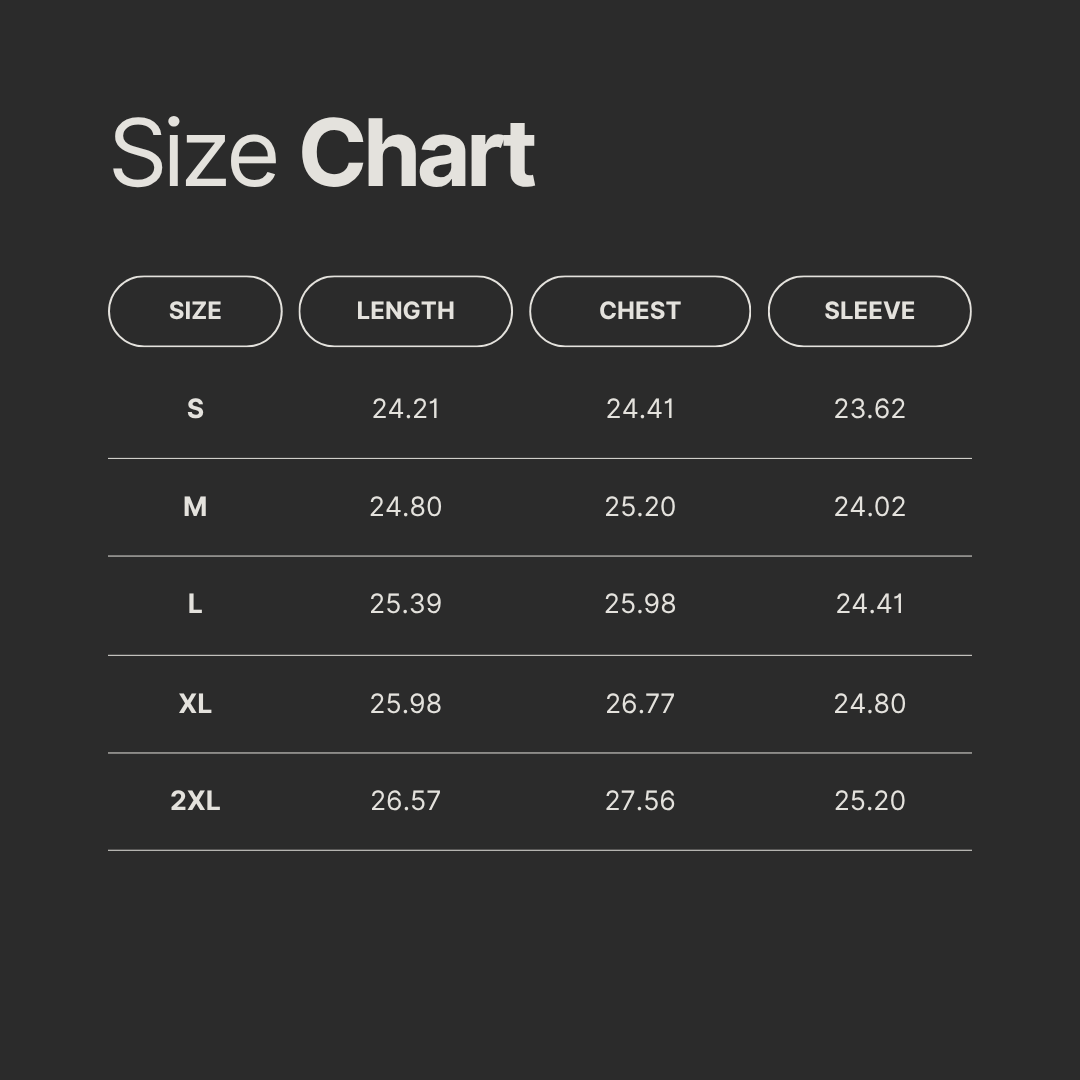
Task: Select the SLEEVE column header pill
Action: coord(869,311)
